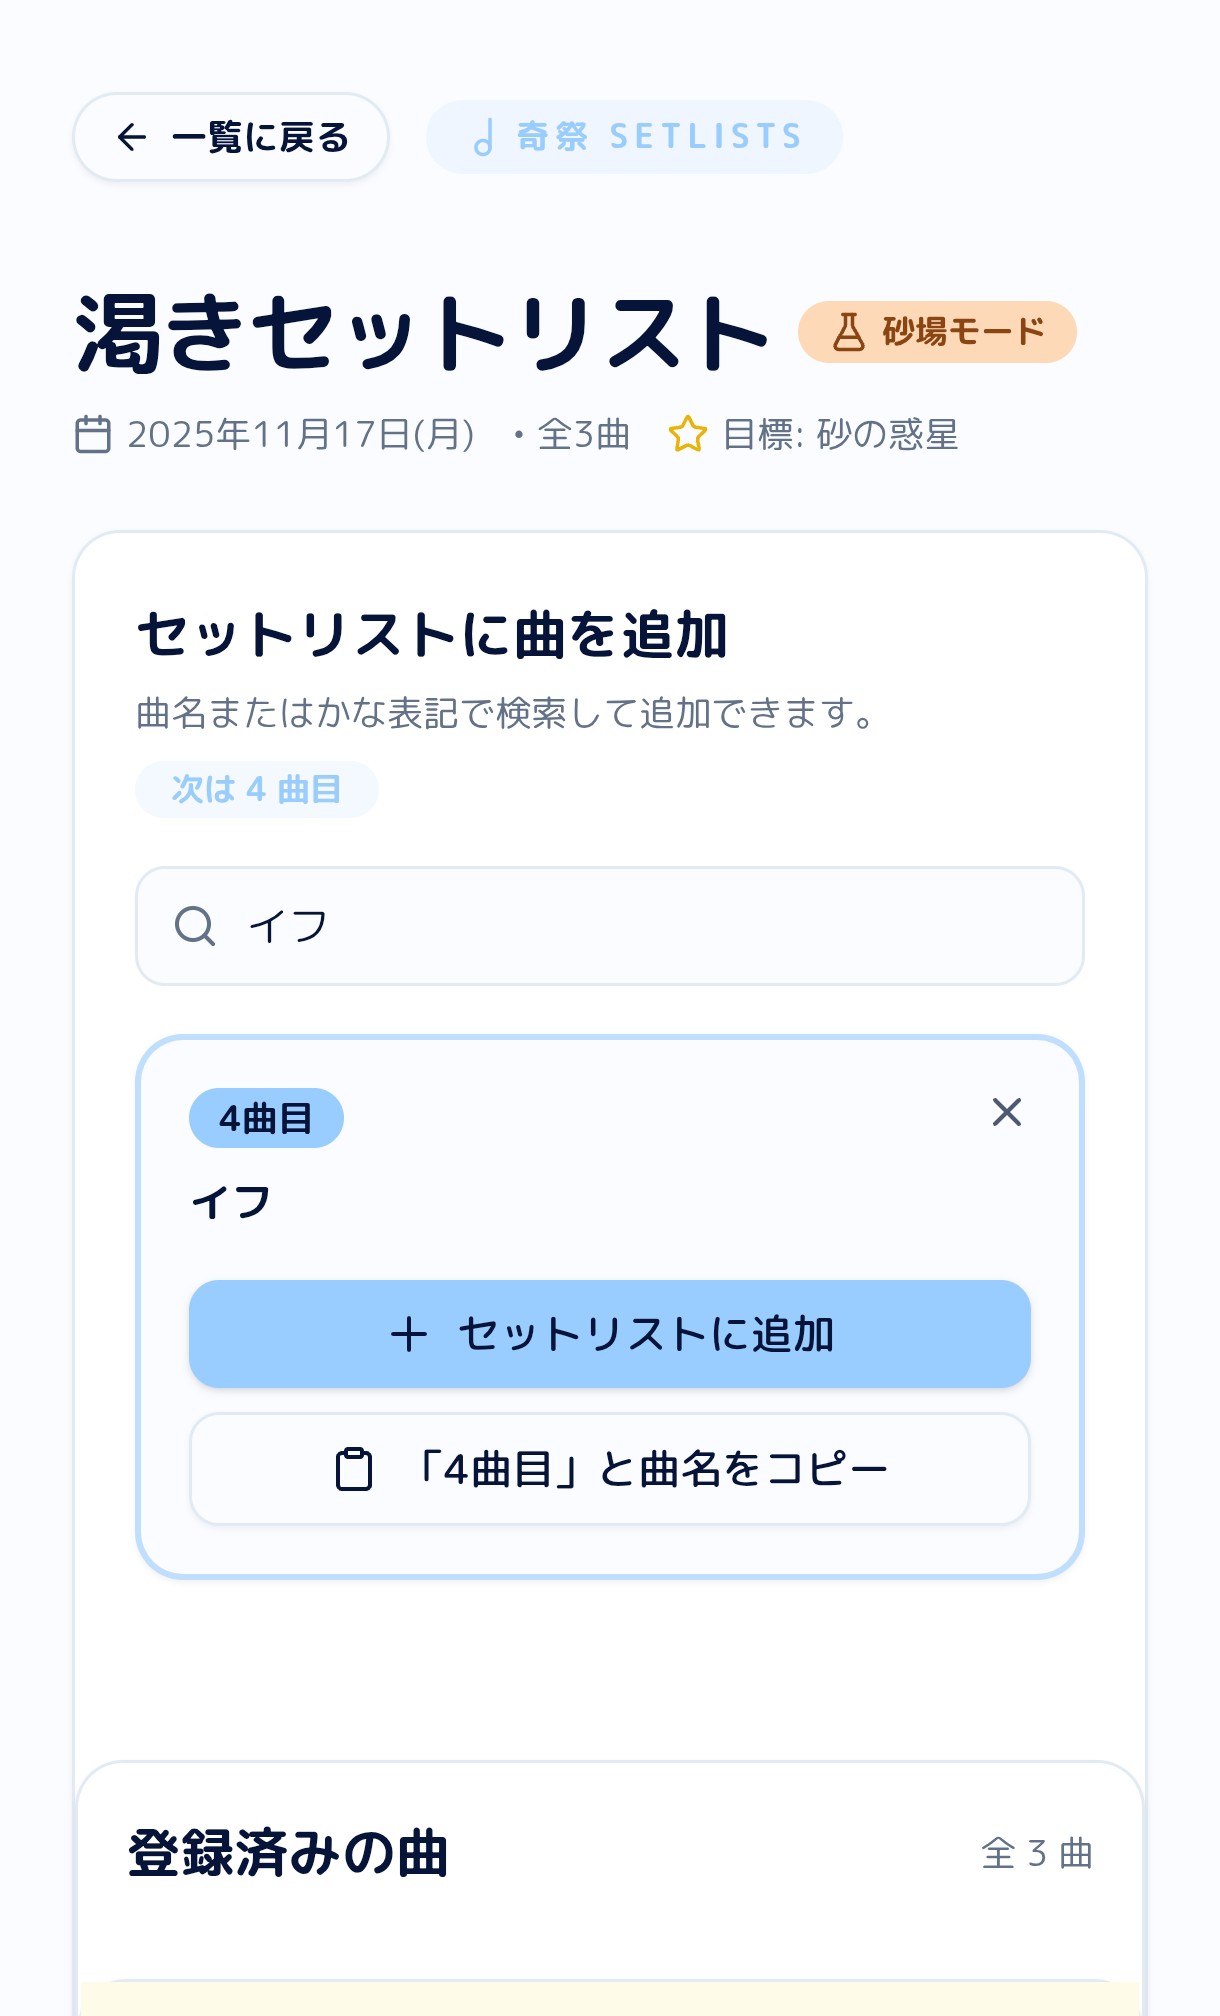Copy via 「4曲目」と曲名をコピー button
Viewport: 1220px width, 2016px height.
[x=610, y=1469]
